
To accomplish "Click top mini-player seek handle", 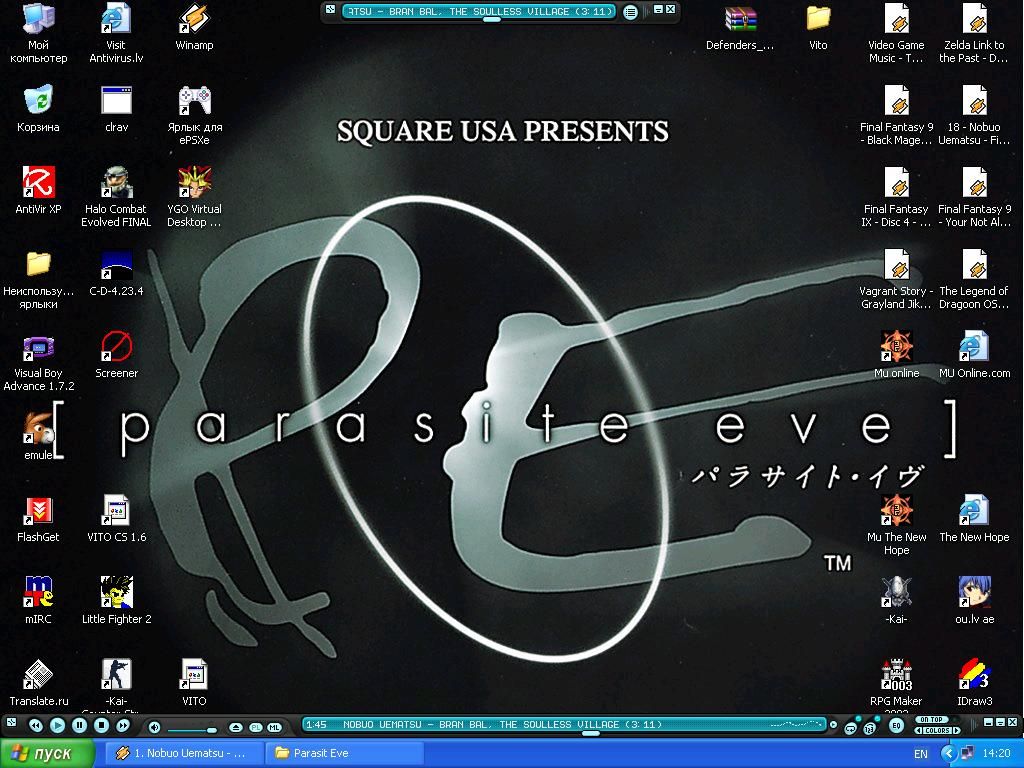I will 491,20.
